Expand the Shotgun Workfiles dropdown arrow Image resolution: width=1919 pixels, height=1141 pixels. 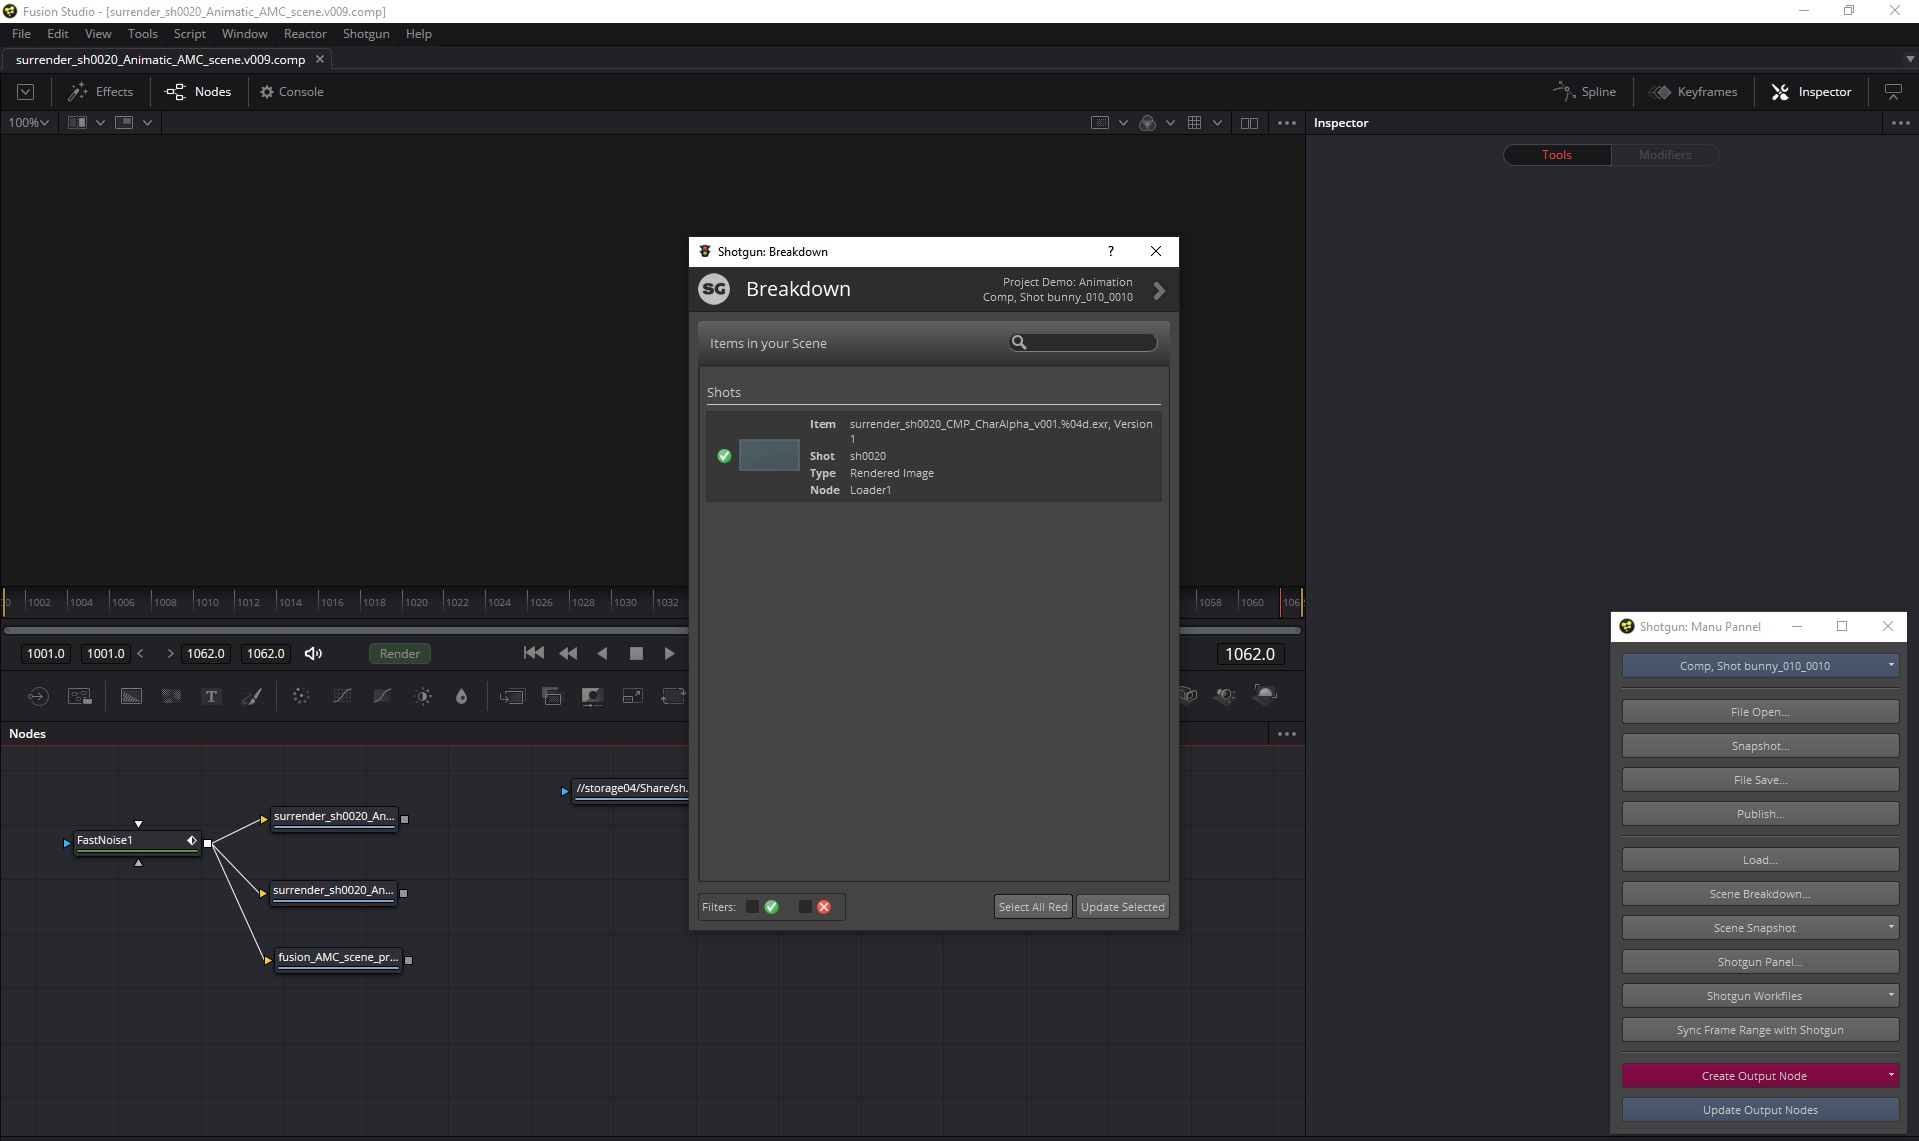point(1890,995)
